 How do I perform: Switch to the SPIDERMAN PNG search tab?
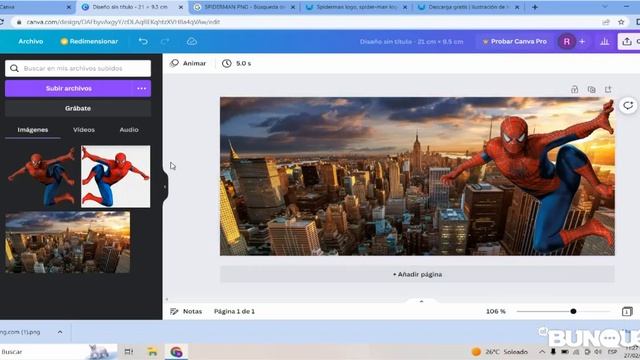pos(244,7)
